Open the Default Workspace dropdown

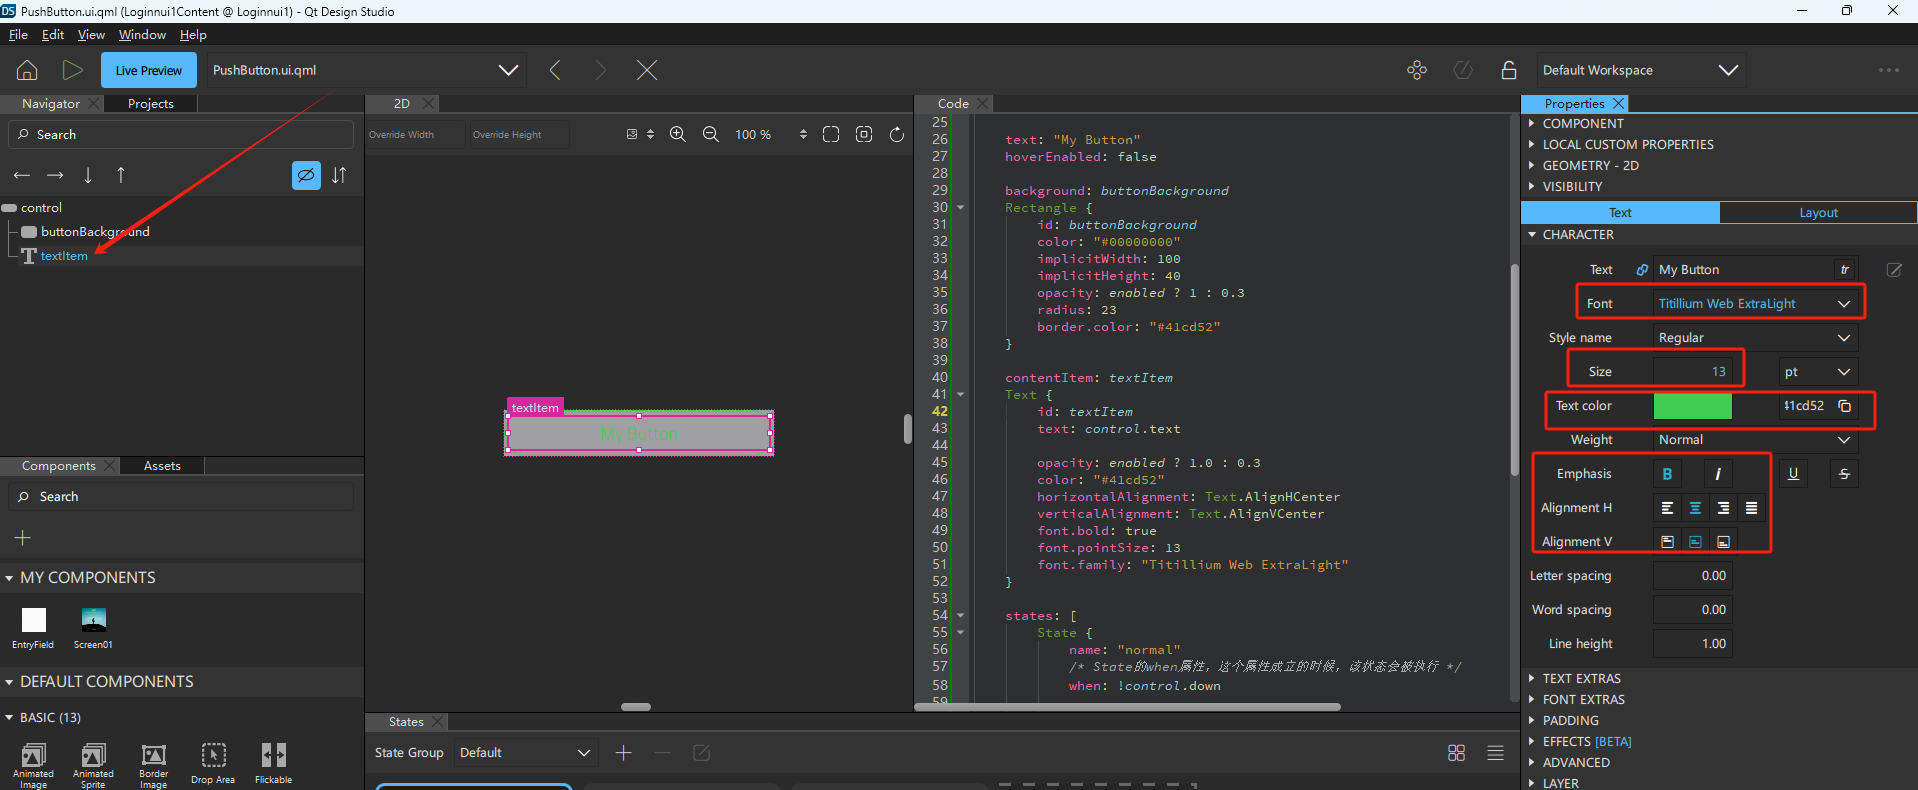(1640, 70)
